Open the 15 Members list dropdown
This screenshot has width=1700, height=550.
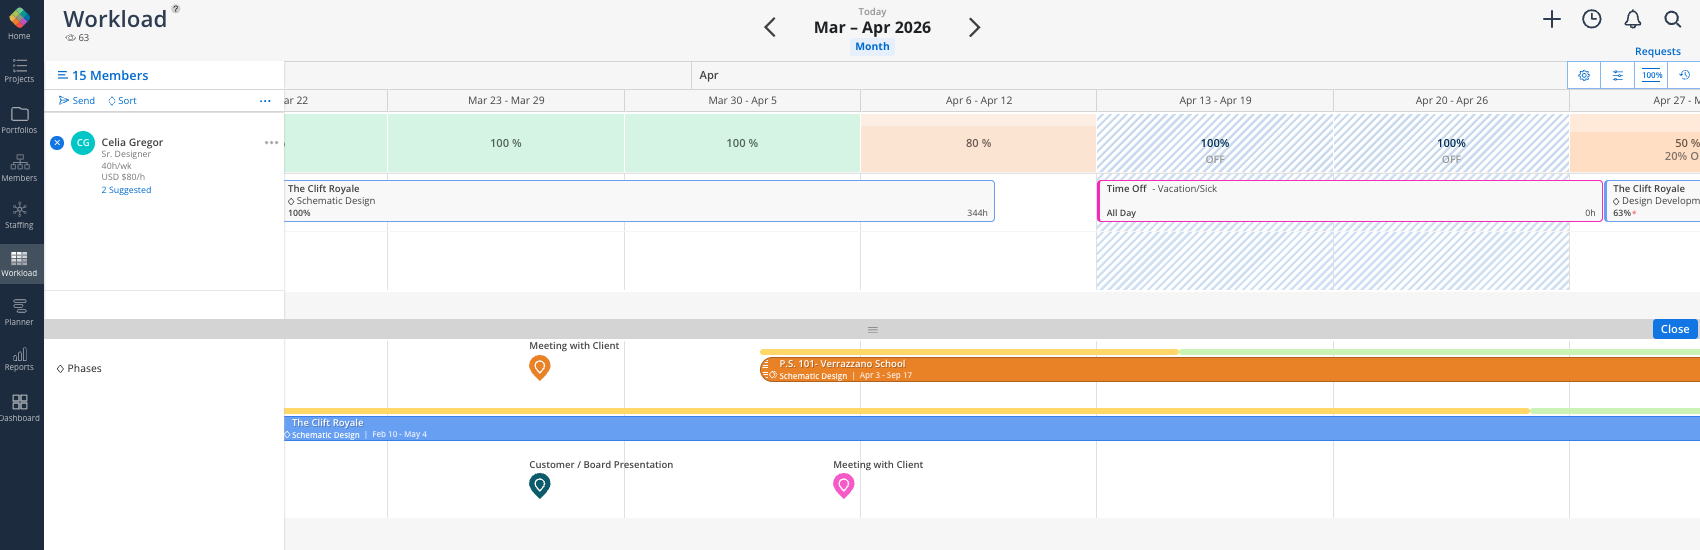[x=103, y=75]
